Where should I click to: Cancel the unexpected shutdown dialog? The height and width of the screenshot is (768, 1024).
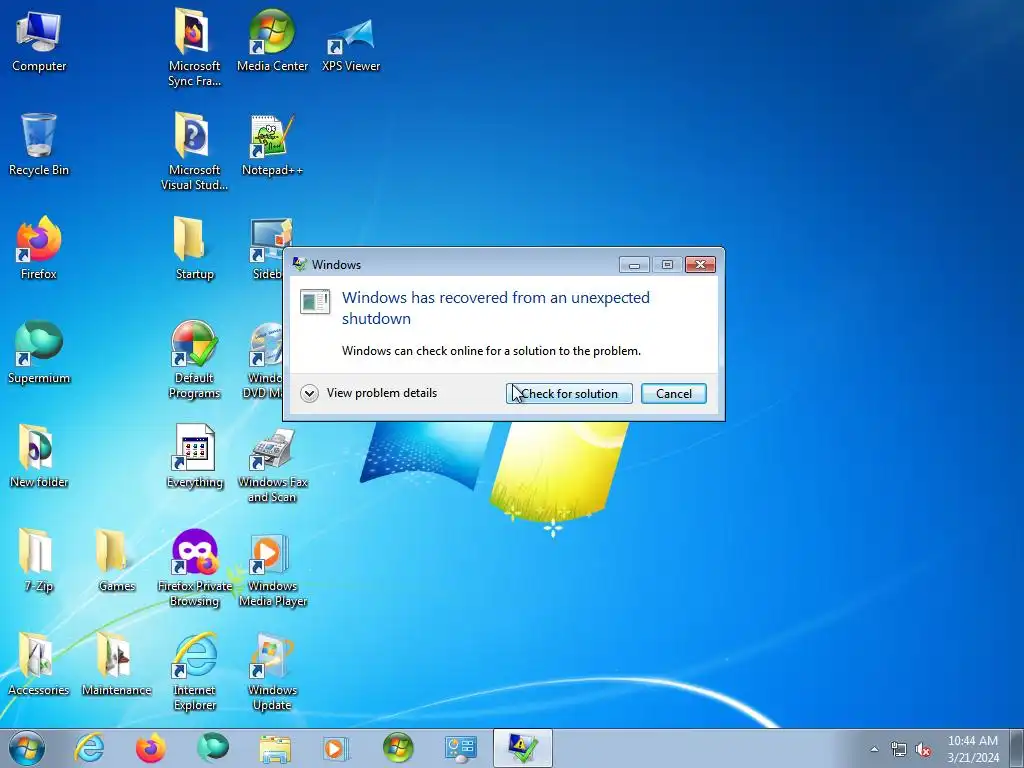pos(673,394)
